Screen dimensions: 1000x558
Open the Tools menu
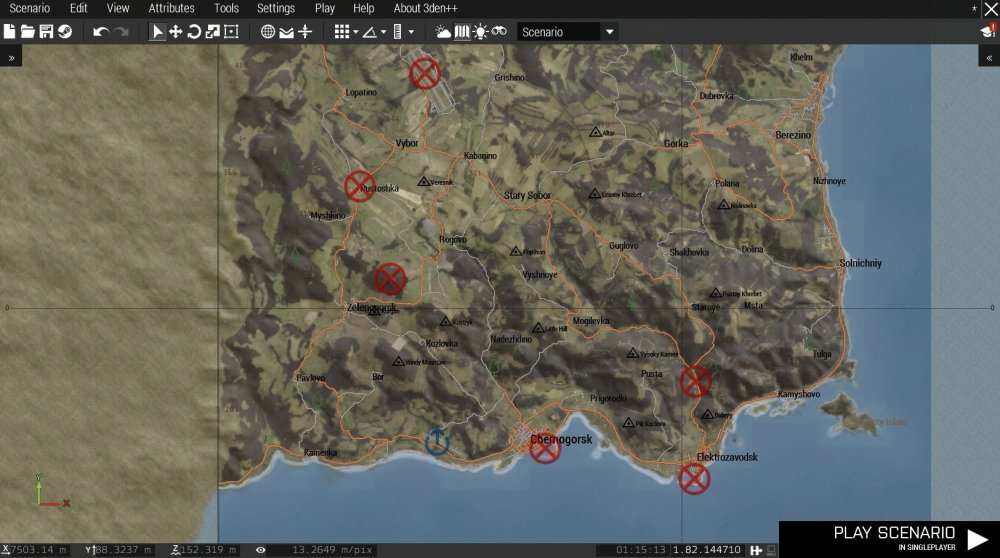226,8
